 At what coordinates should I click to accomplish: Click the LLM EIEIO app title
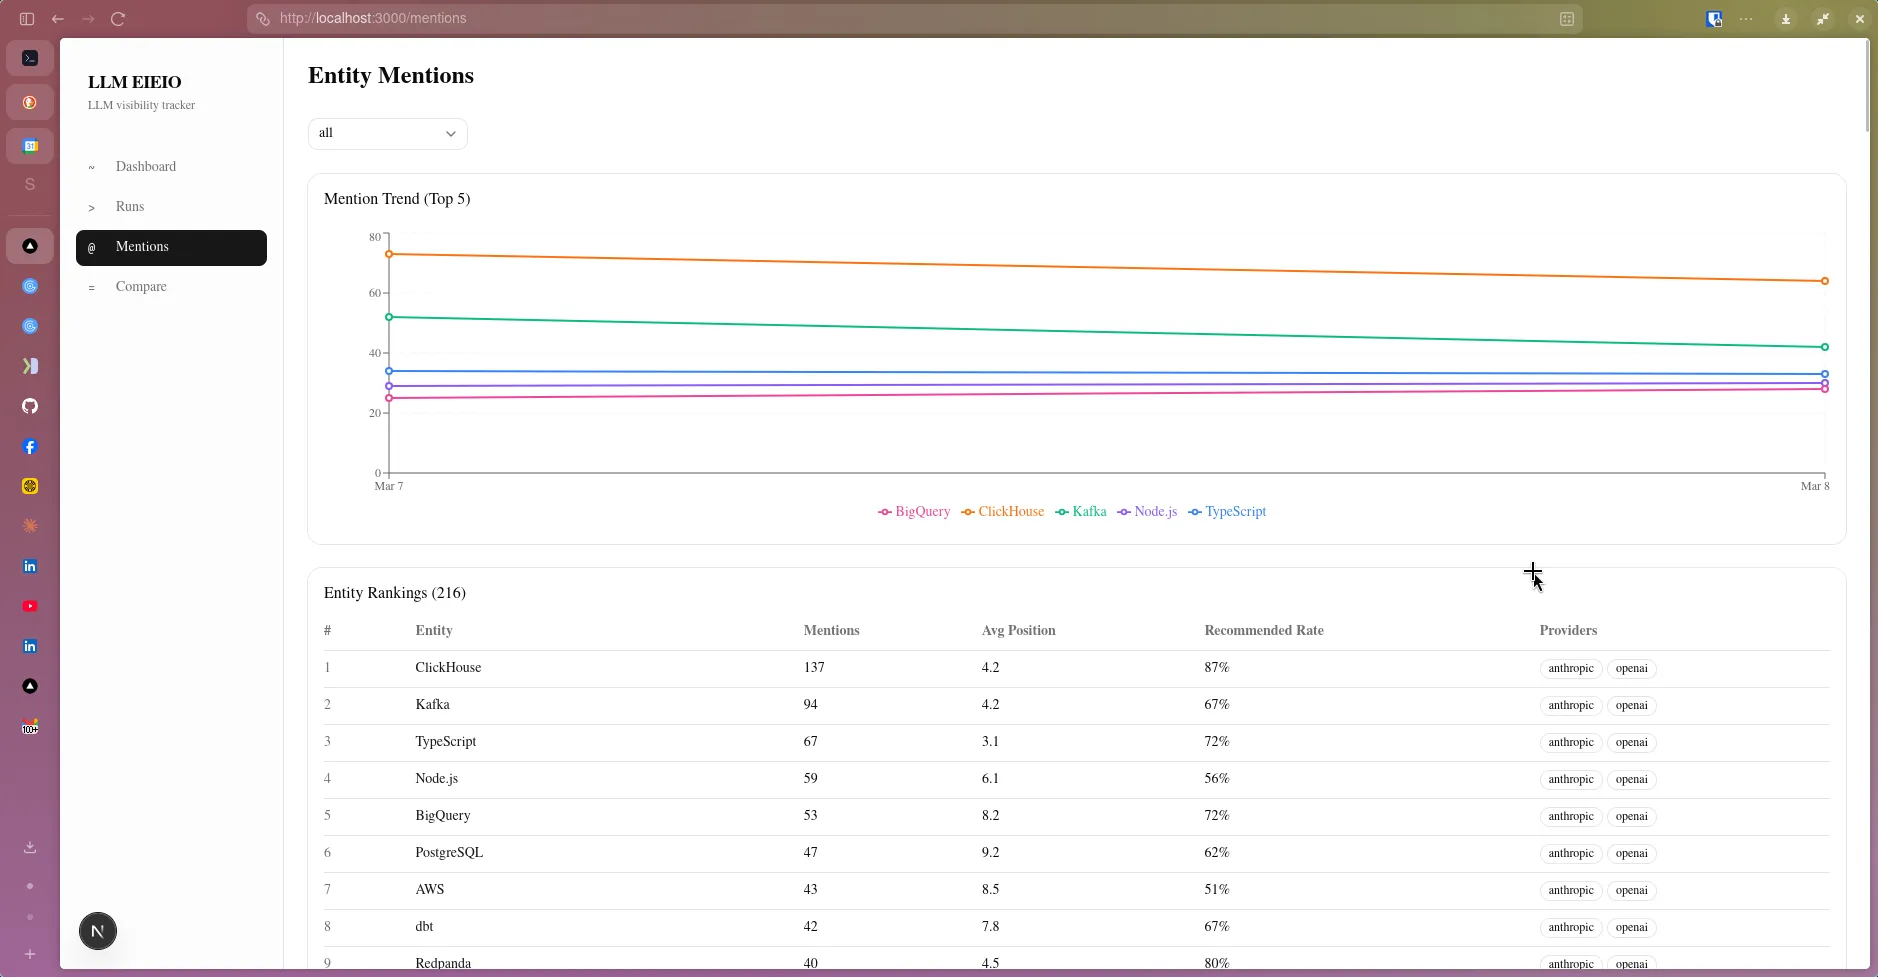click(x=135, y=82)
